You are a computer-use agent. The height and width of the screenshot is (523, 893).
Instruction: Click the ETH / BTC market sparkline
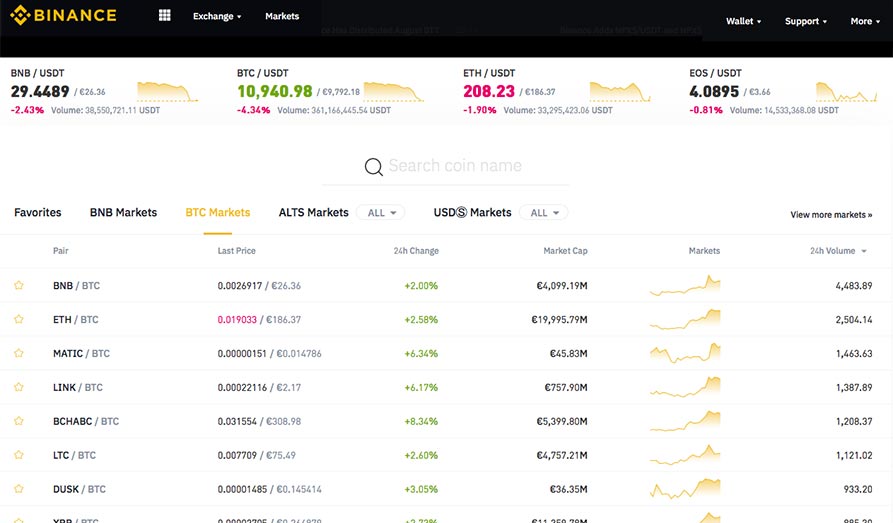point(685,319)
